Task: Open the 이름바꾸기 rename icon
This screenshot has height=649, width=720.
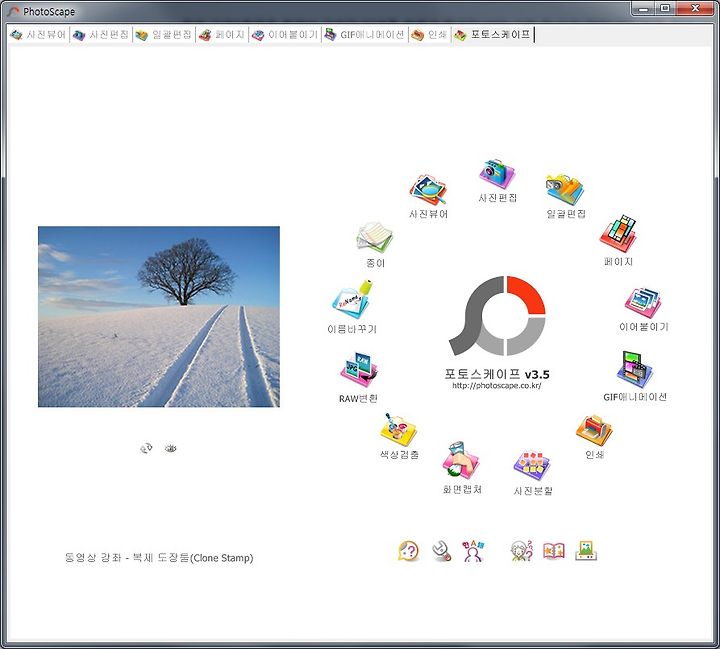Action: click(352, 299)
